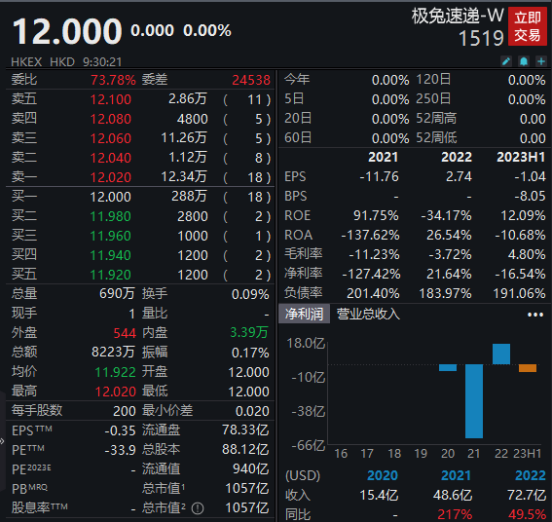
Task: Click the 极兔速递-W stock name
Action: (458, 16)
